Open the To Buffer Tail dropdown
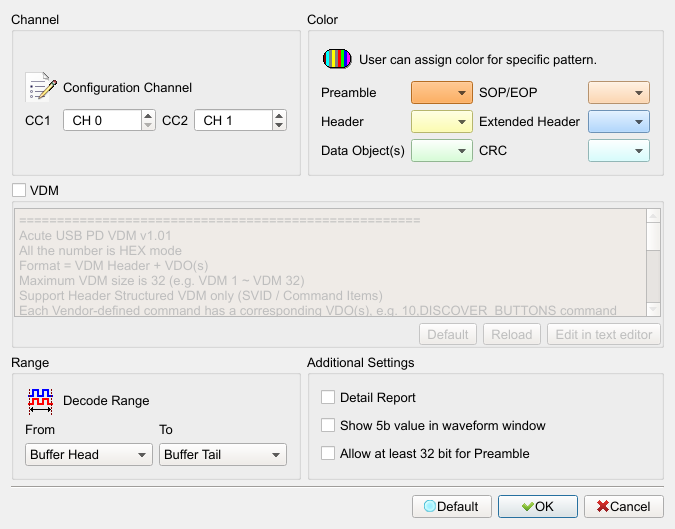This screenshot has width=675, height=529. [x=223, y=455]
